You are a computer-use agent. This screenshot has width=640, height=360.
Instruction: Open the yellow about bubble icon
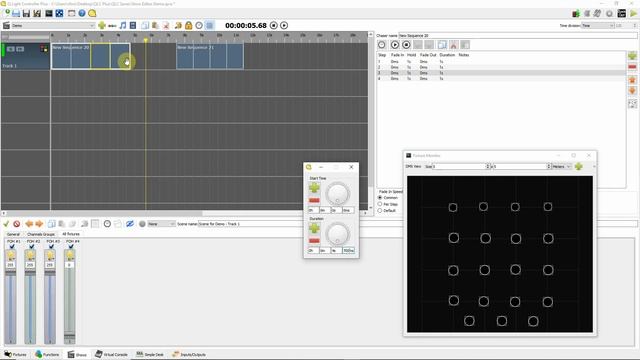[x=92, y=13]
